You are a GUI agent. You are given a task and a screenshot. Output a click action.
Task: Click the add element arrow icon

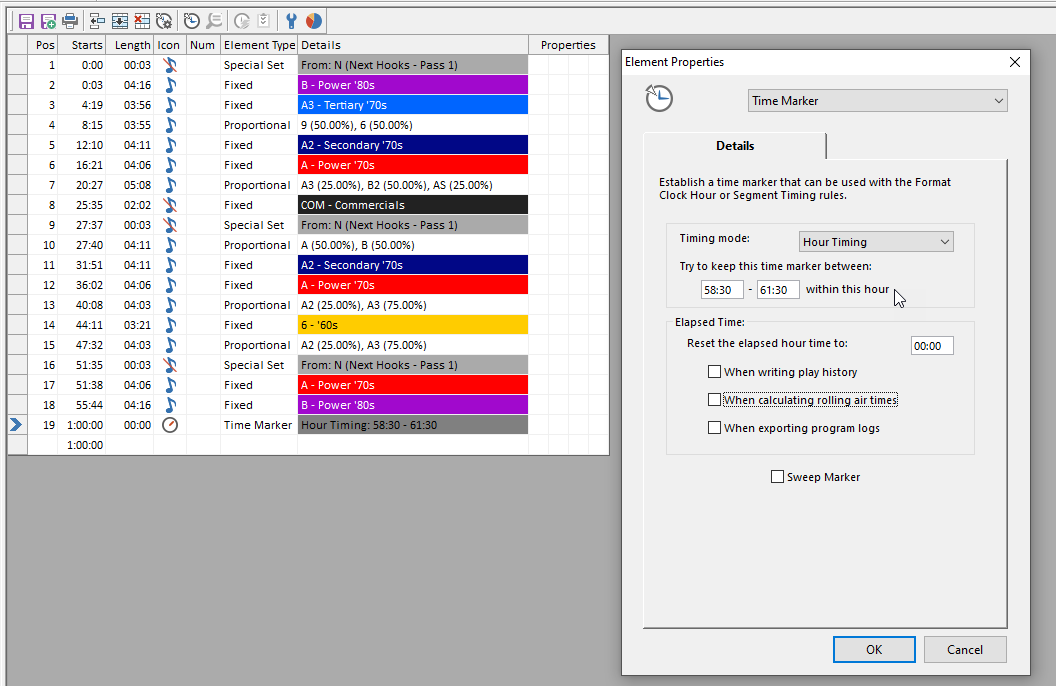click(x=98, y=22)
